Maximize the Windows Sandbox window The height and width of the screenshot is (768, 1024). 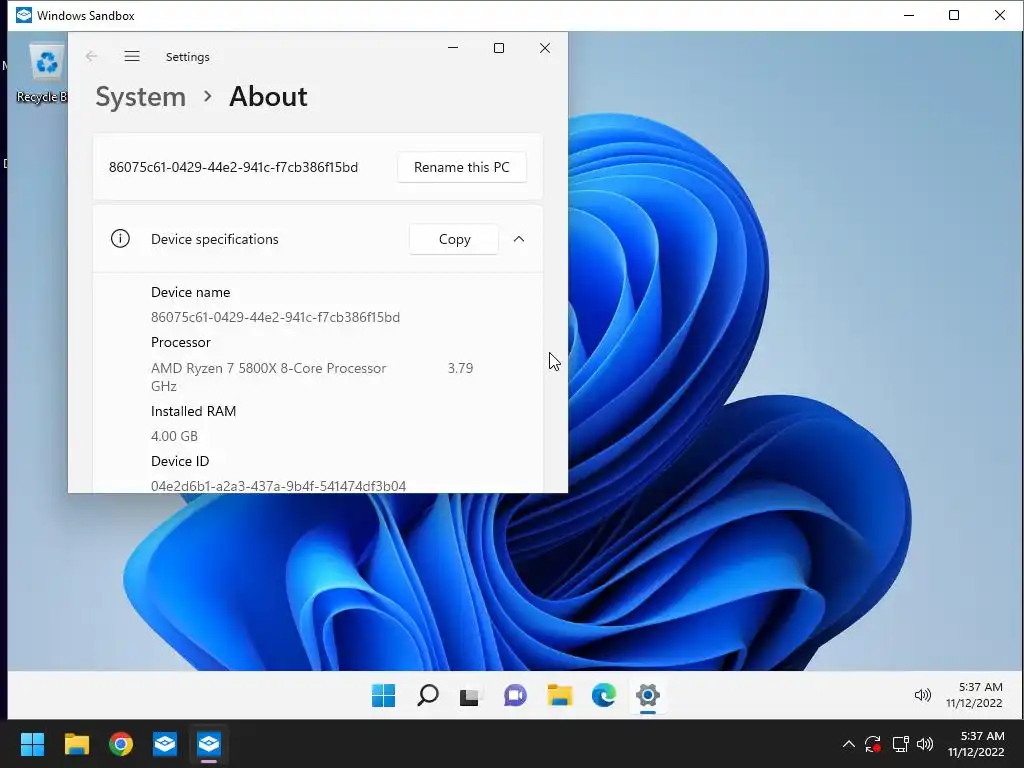click(x=954, y=15)
